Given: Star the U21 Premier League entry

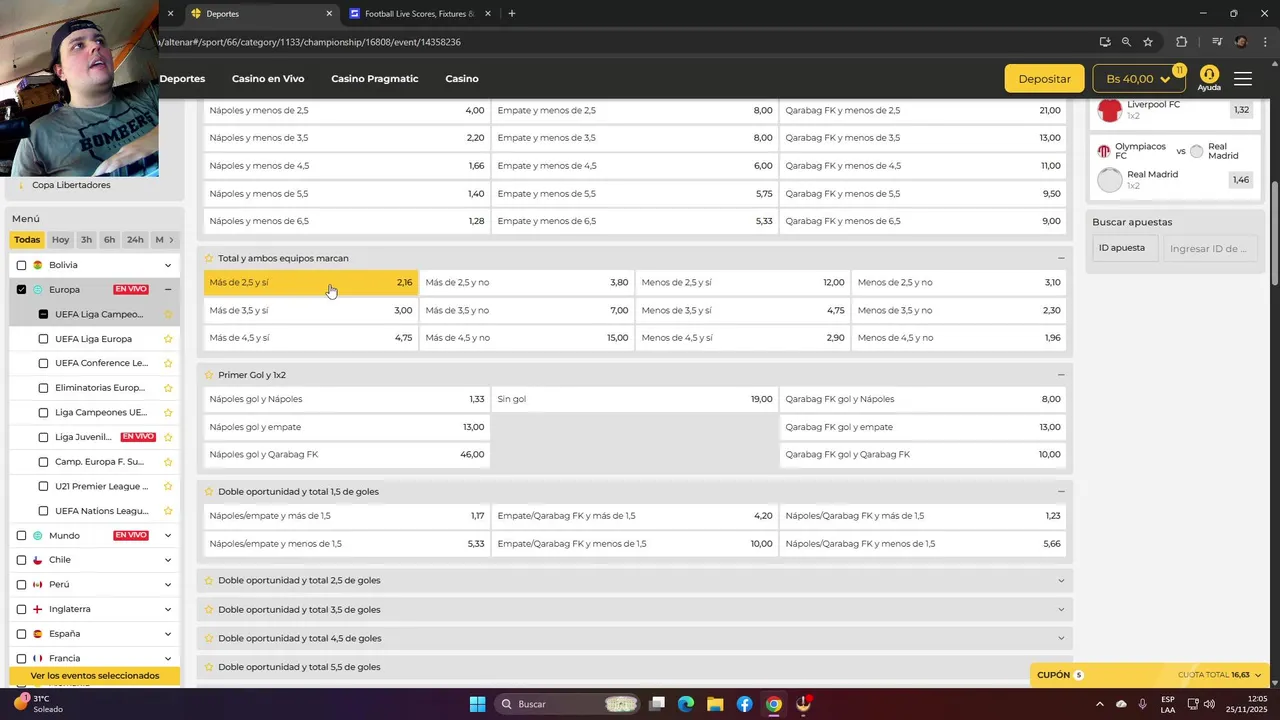Looking at the screenshot, I should pos(168,487).
